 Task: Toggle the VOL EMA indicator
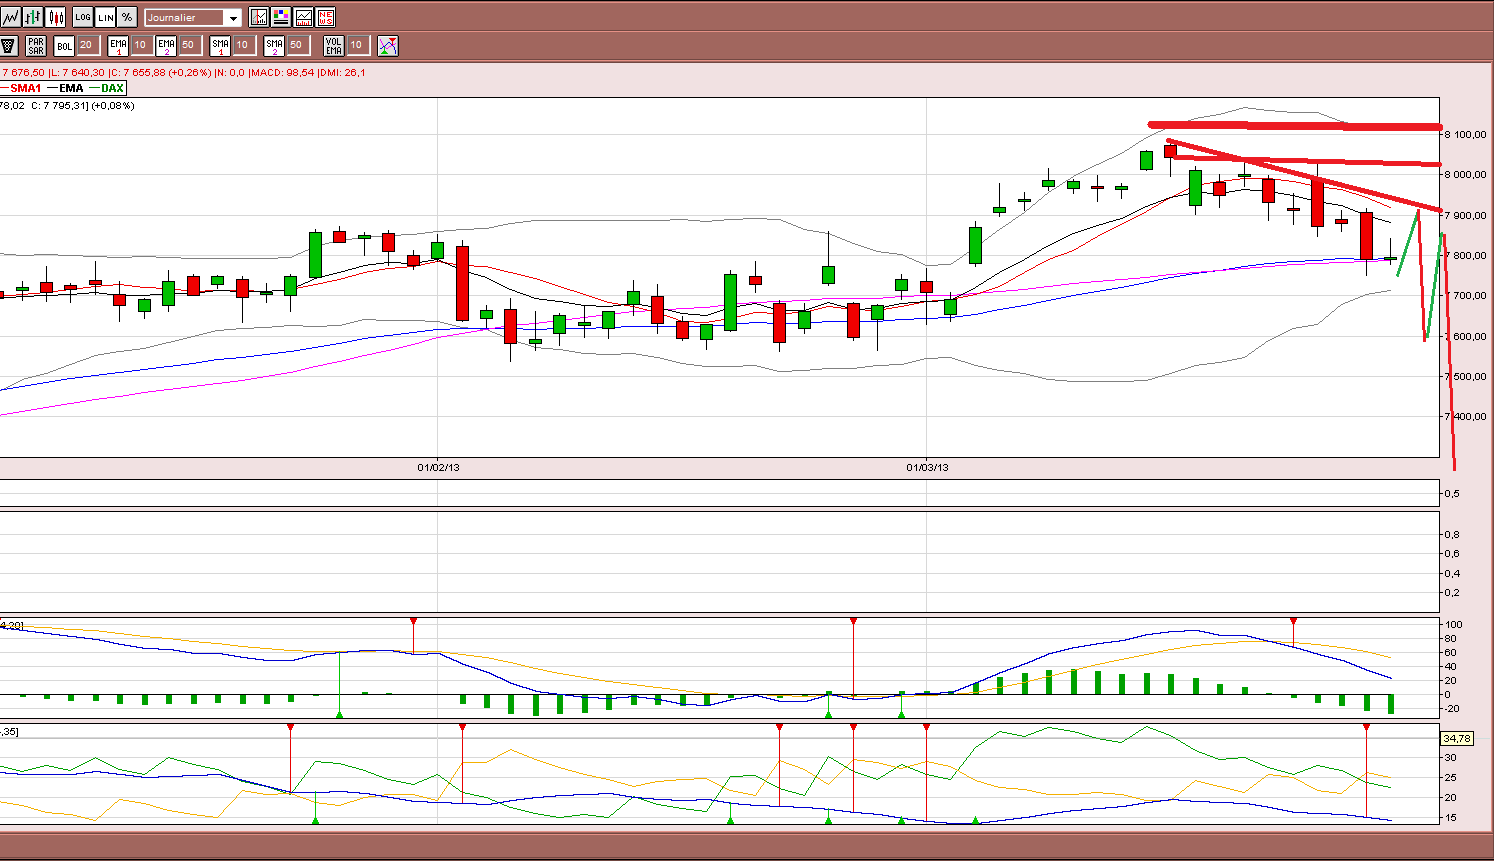coord(334,46)
